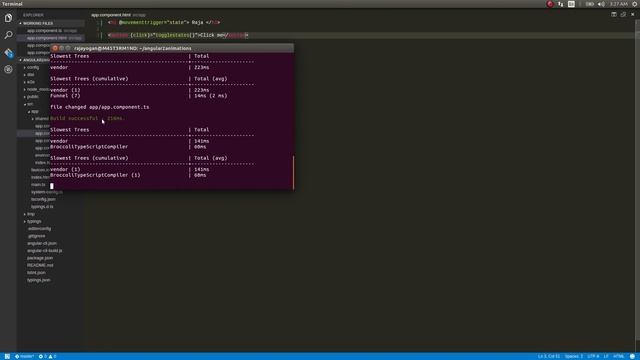
Task: Expand the node_modules folder
Action: pyautogui.click(x=37, y=89)
